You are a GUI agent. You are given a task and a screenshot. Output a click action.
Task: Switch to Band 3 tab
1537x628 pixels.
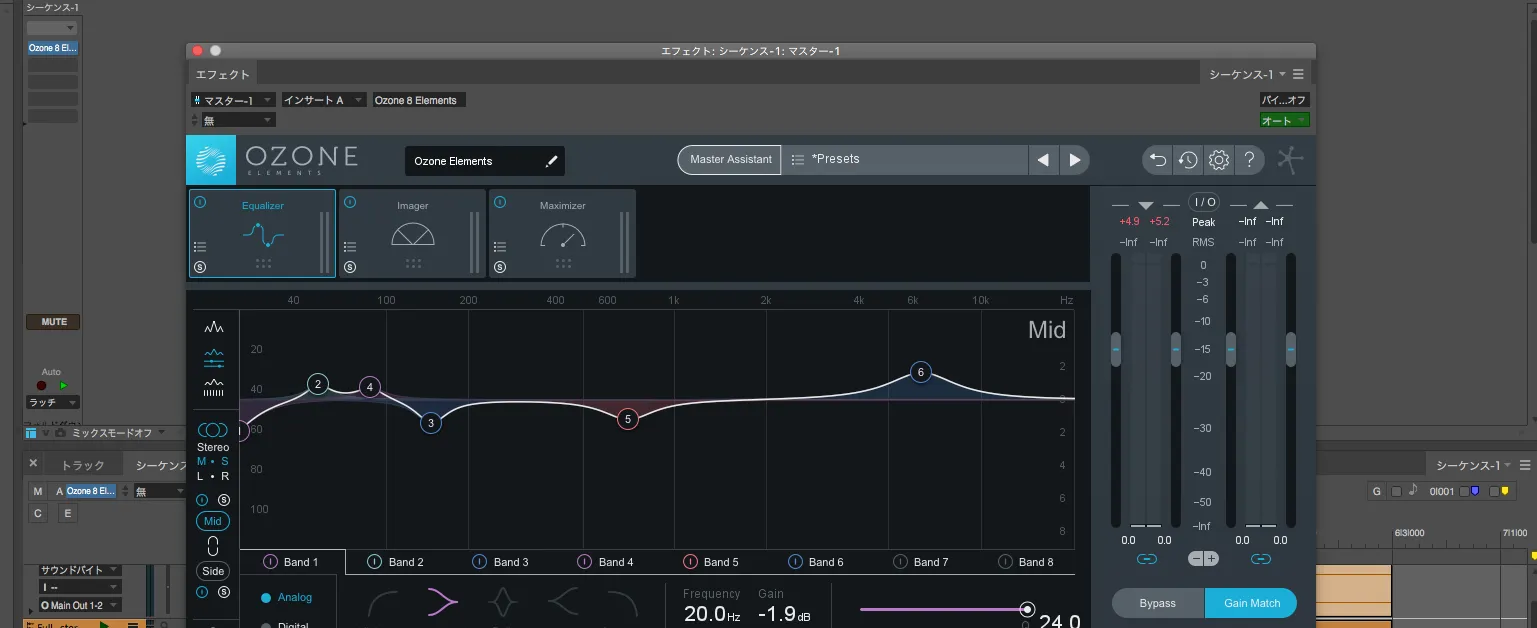click(502, 562)
